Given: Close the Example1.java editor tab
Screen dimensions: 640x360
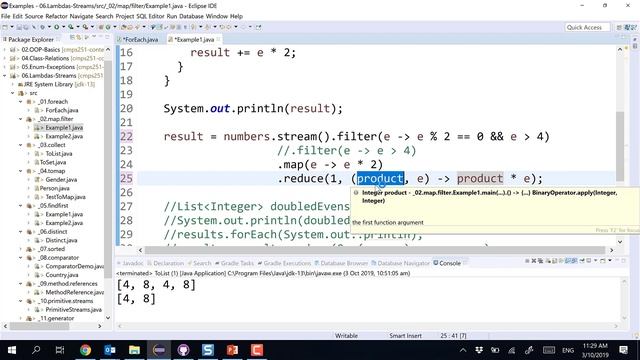Looking at the screenshot, I should pos(219,39).
